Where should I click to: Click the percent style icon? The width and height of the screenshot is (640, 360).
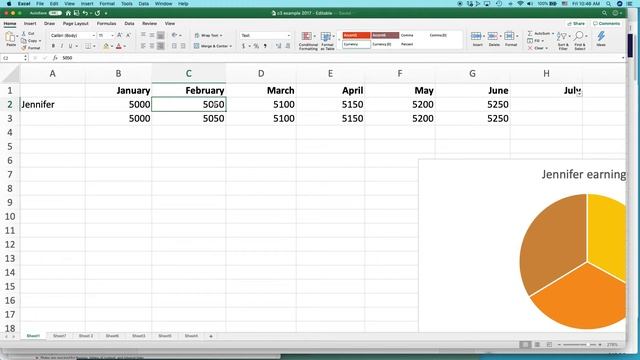coord(256,46)
